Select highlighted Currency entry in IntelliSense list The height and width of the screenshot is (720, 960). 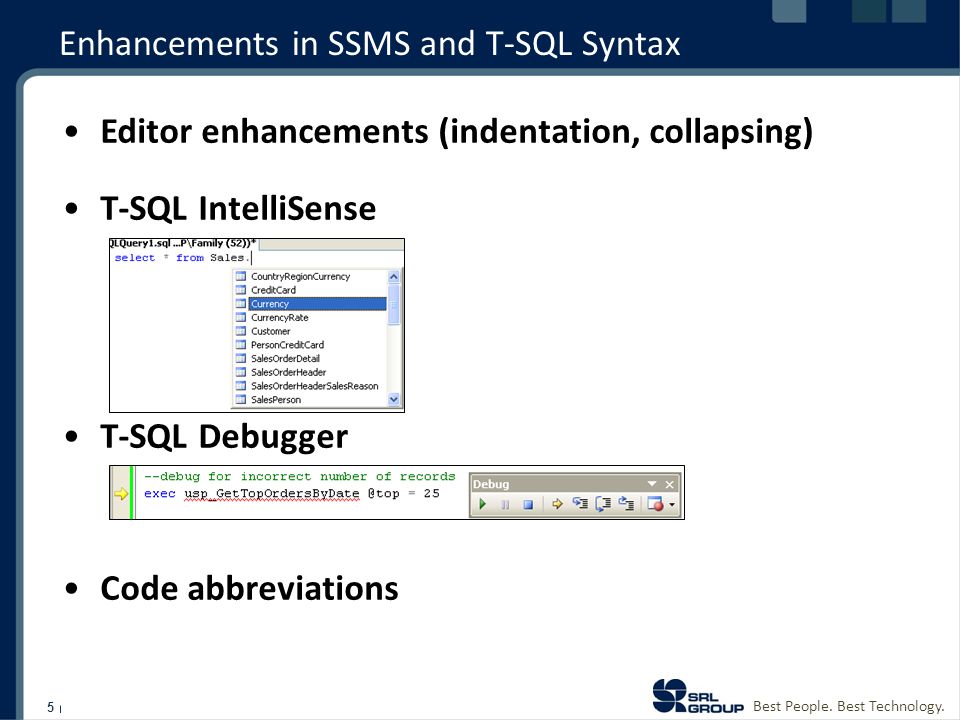[318, 304]
